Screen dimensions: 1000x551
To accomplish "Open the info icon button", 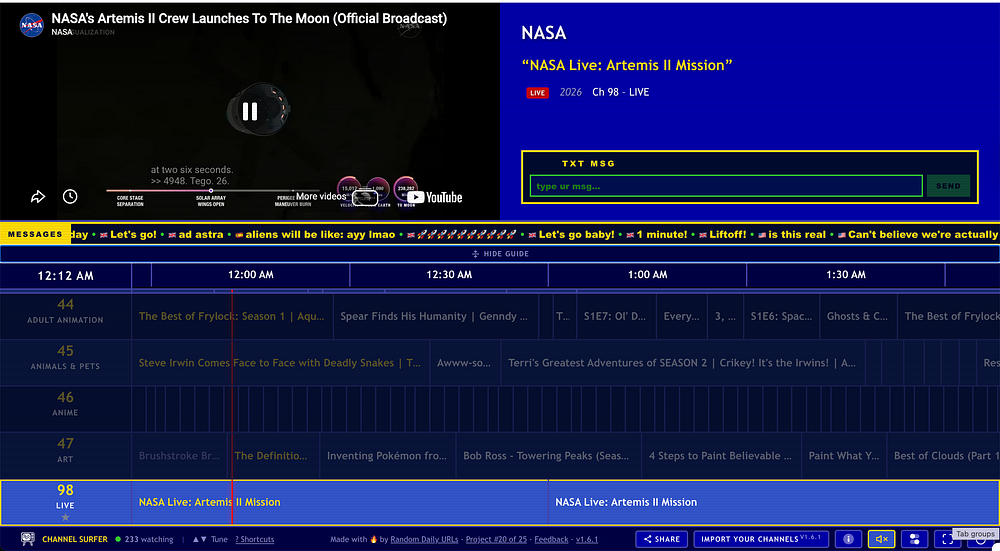I will pos(848,539).
